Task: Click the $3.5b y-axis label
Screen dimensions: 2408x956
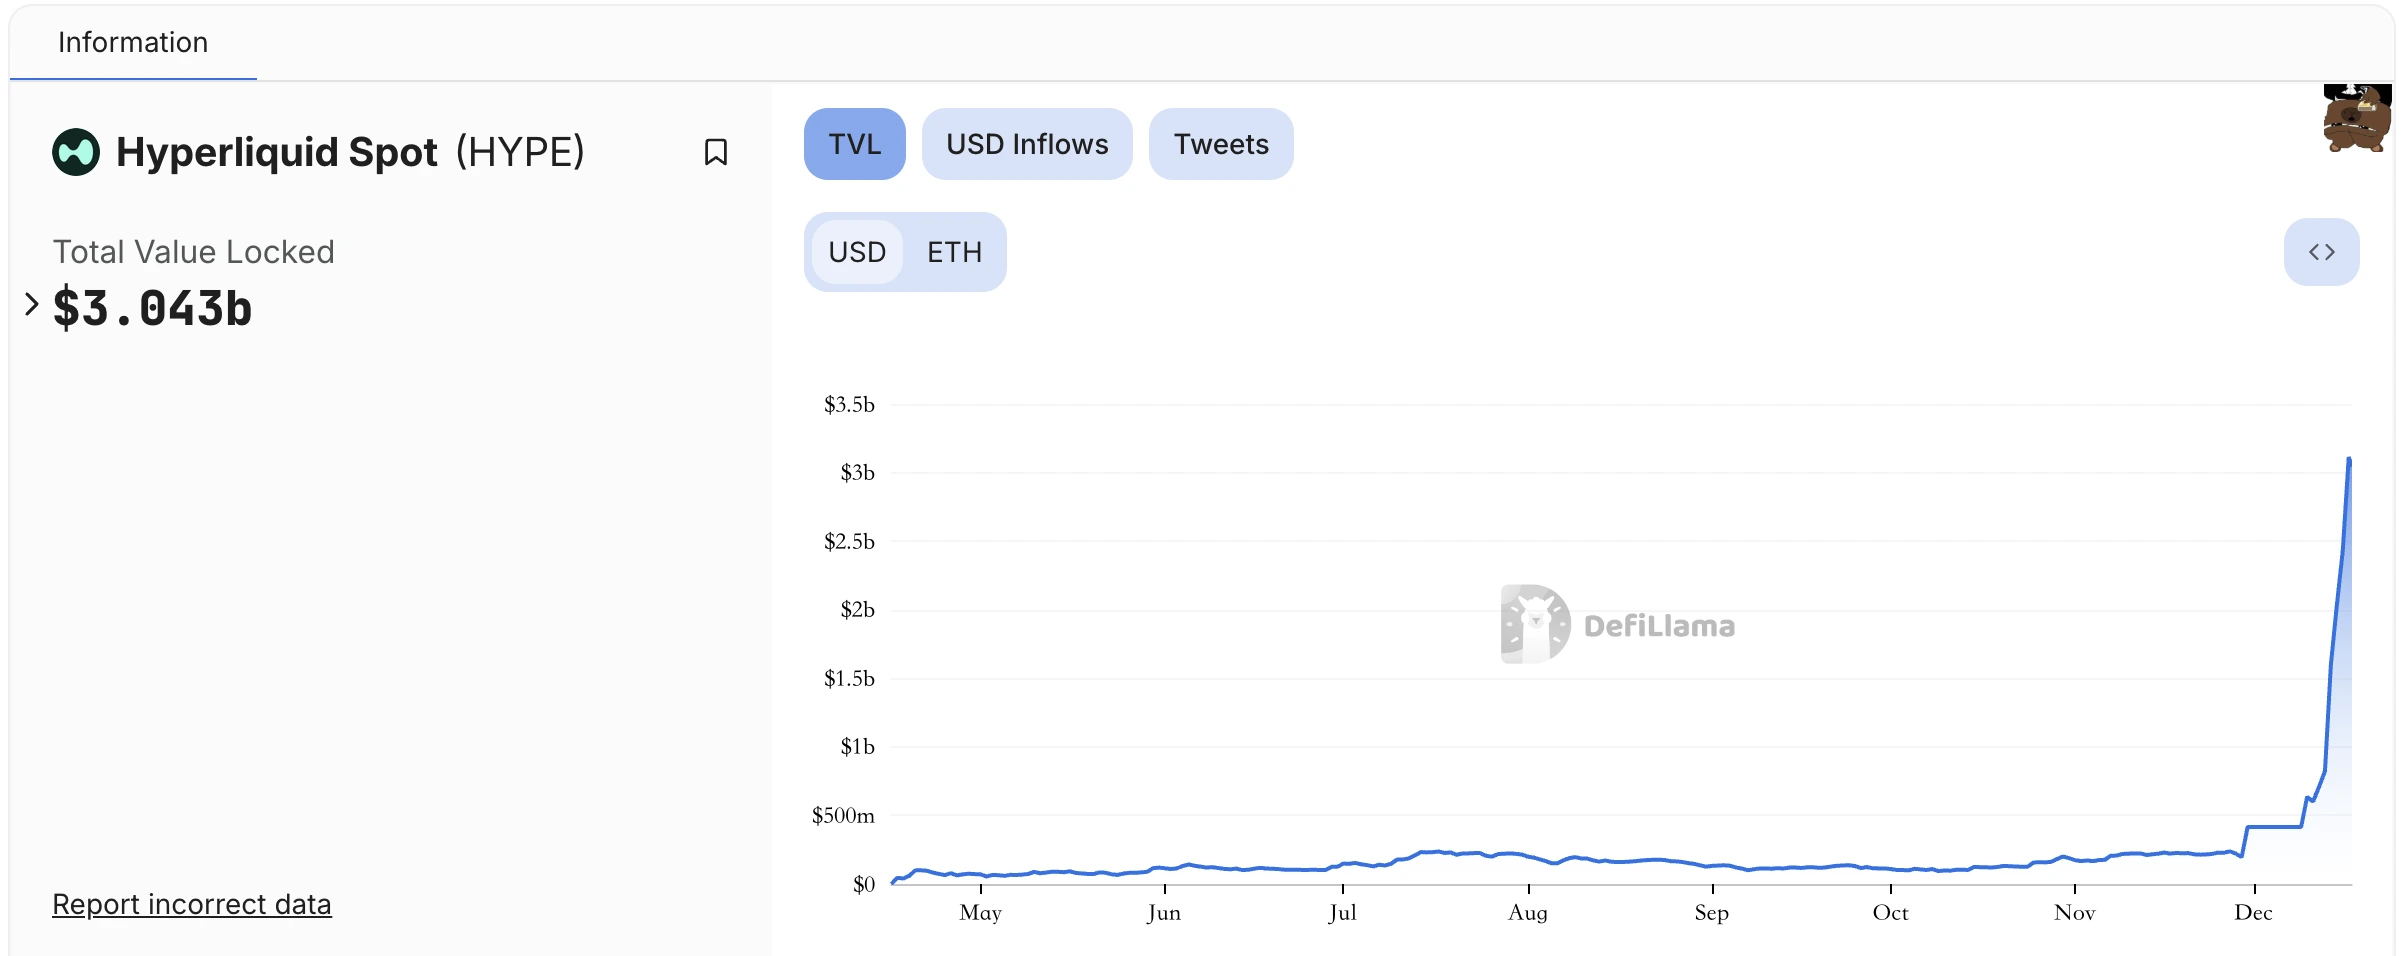Action: [x=849, y=404]
